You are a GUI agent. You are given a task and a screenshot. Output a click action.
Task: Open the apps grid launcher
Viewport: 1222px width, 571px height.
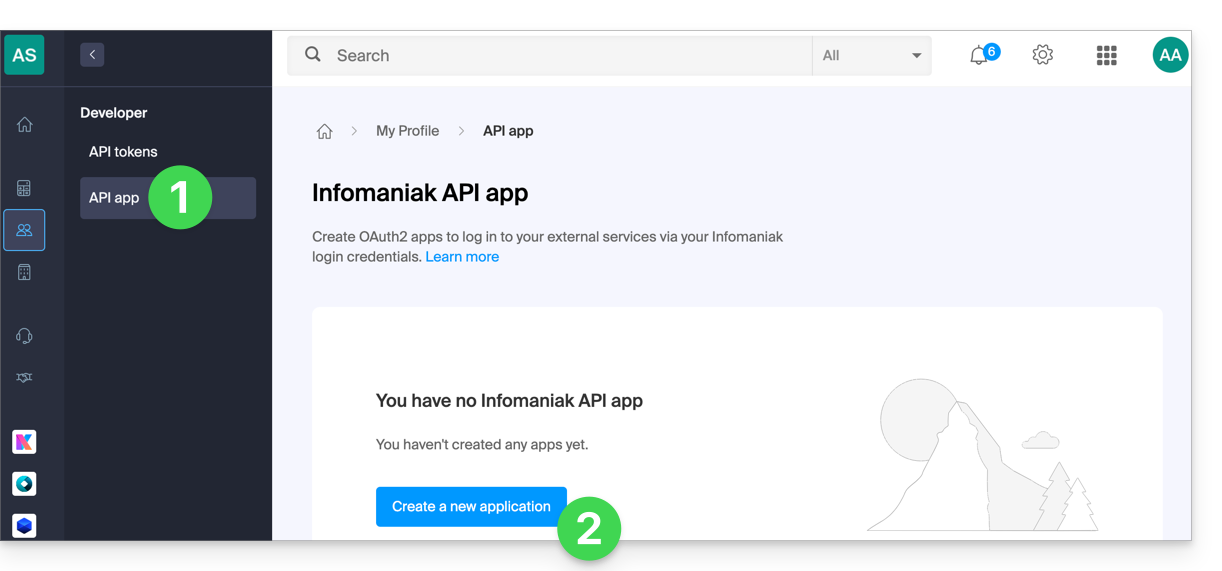click(x=1106, y=56)
